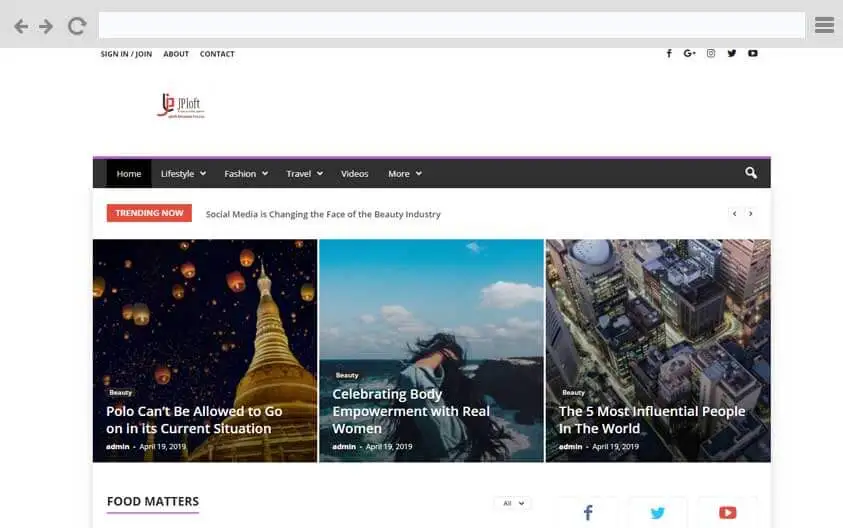Open the YouTube icon in top bar

click(x=753, y=54)
